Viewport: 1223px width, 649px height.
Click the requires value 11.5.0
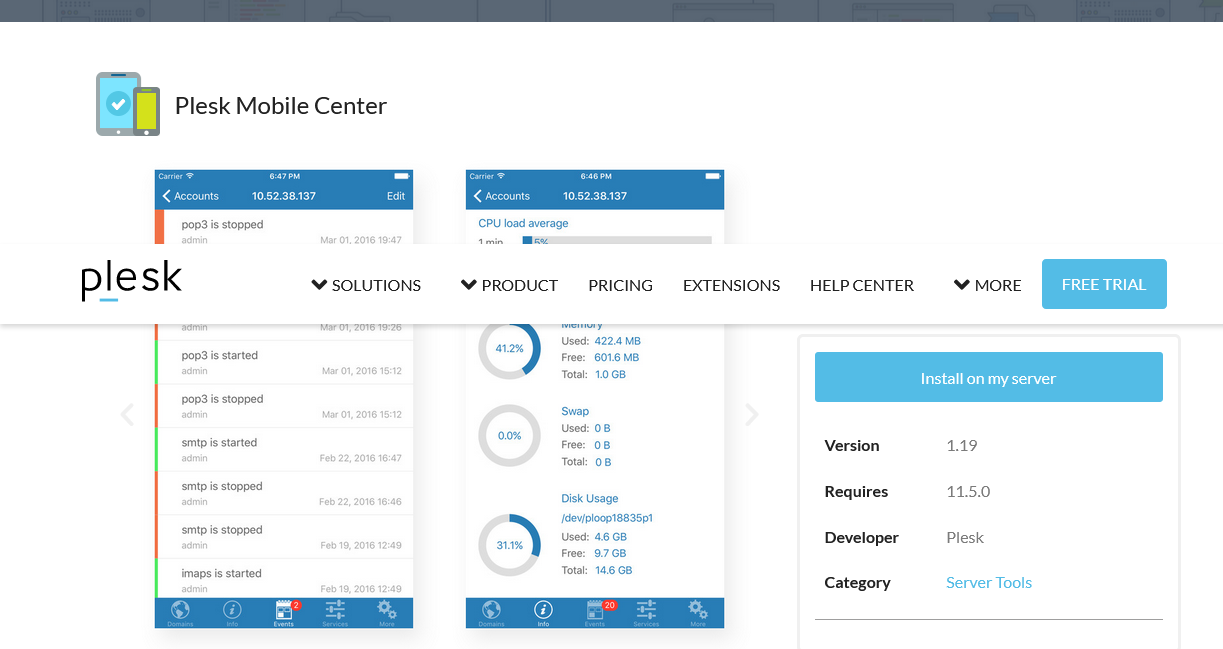tap(968, 491)
